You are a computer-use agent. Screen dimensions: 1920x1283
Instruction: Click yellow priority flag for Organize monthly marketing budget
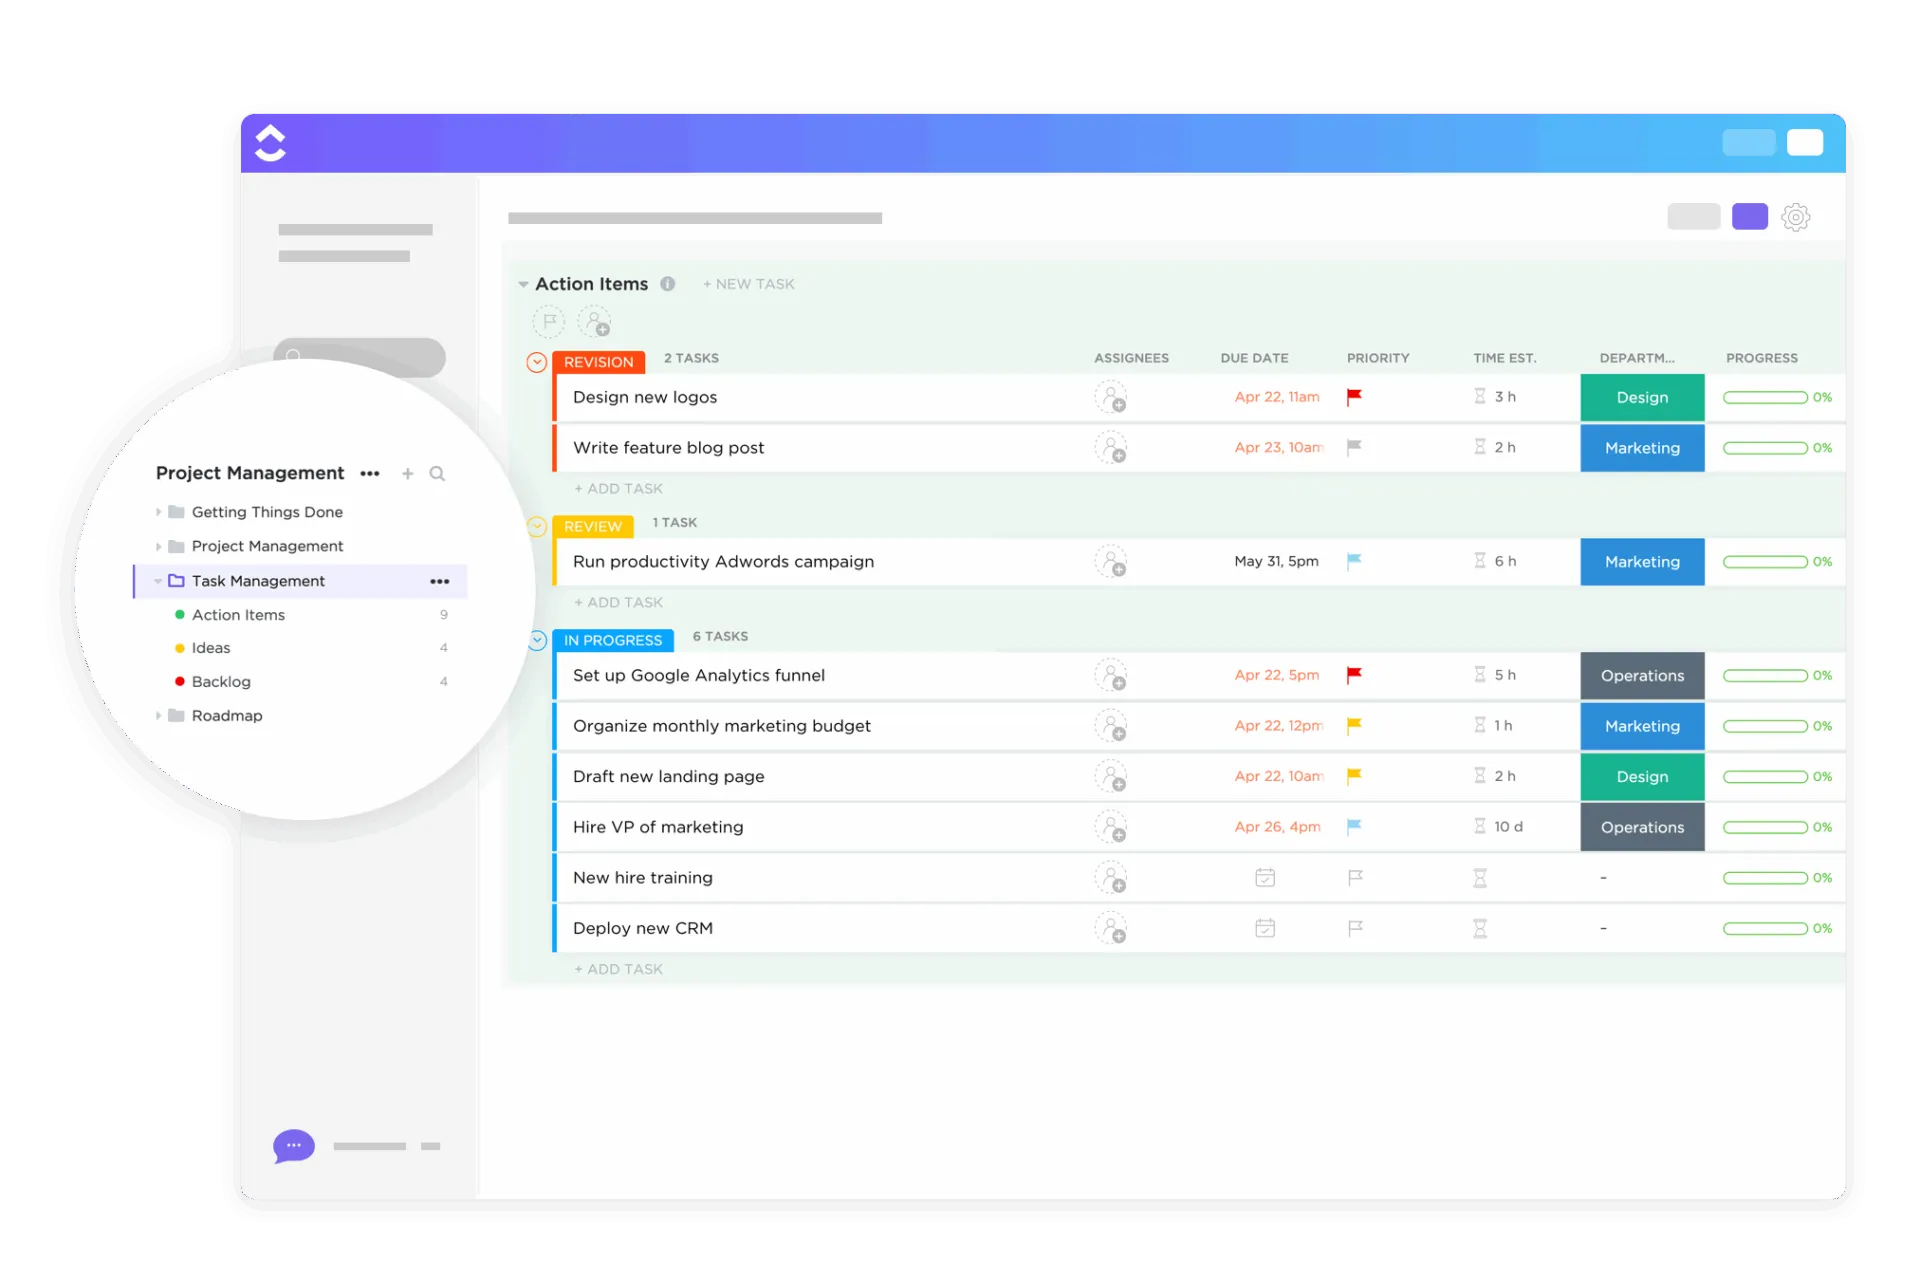tap(1354, 726)
